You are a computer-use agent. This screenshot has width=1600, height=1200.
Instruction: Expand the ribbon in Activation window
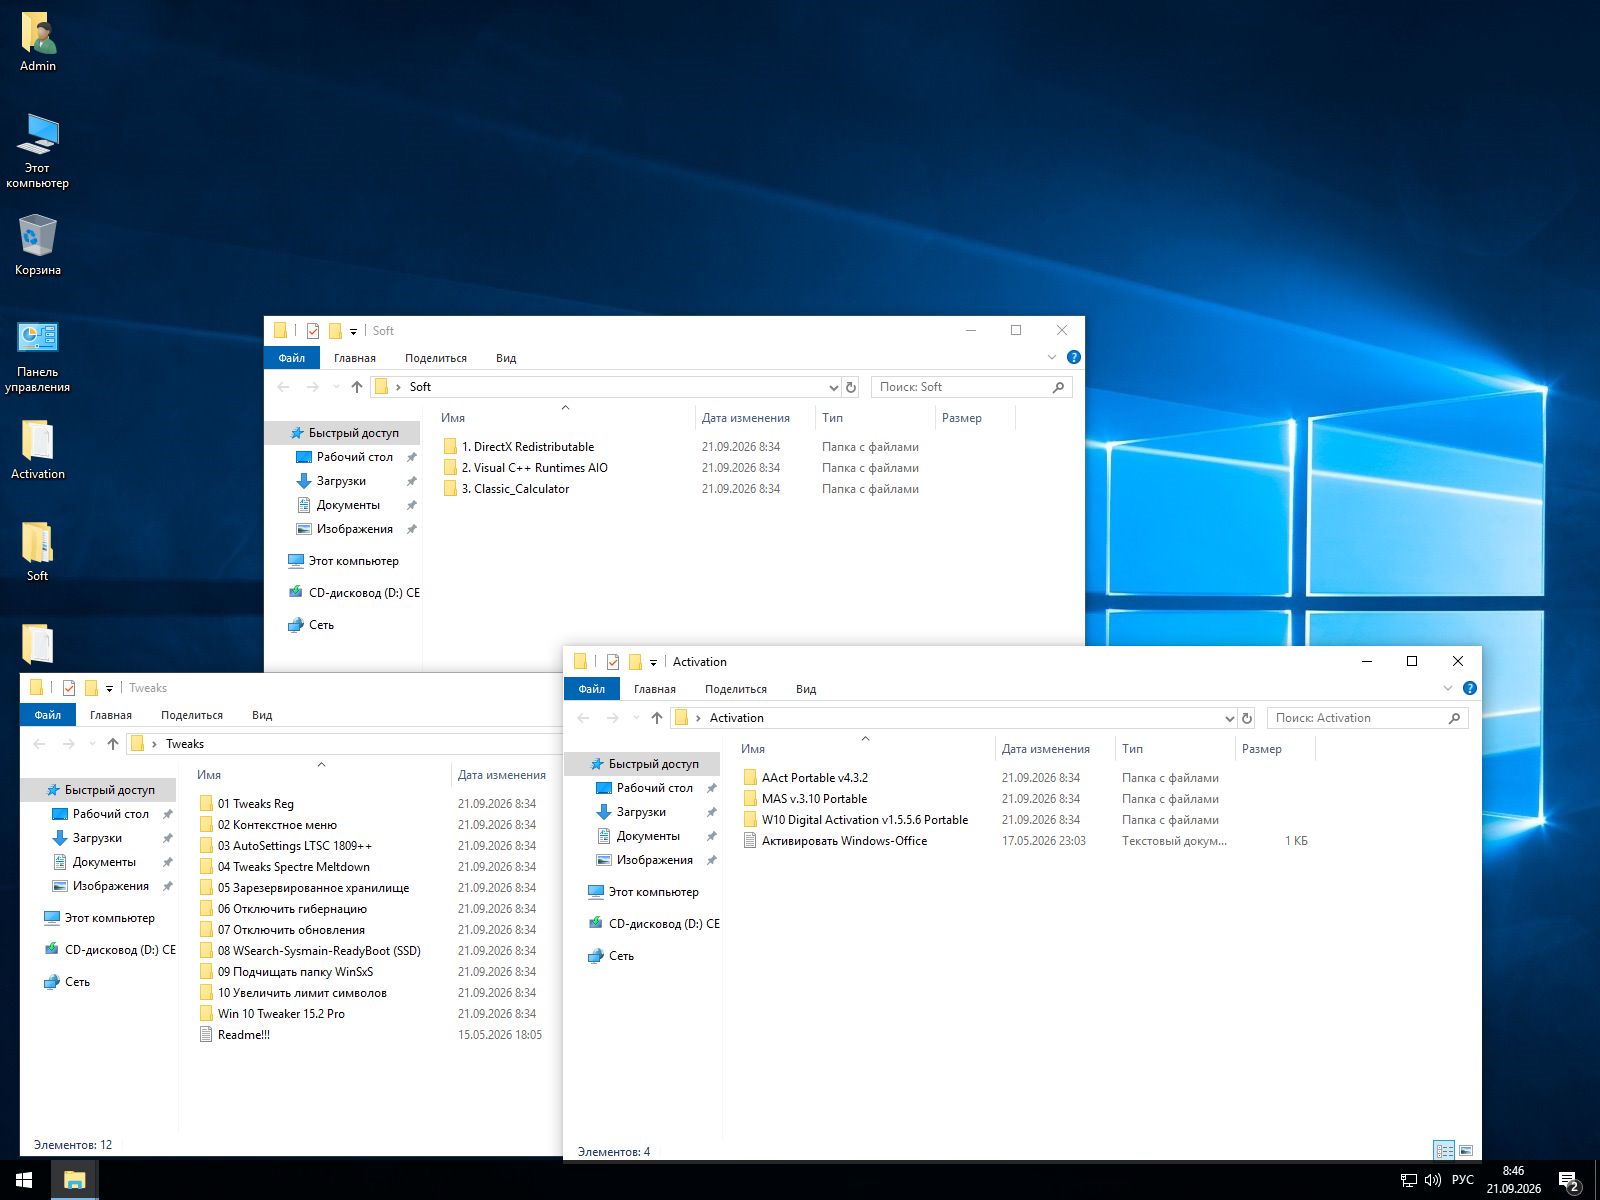[x=1447, y=688]
